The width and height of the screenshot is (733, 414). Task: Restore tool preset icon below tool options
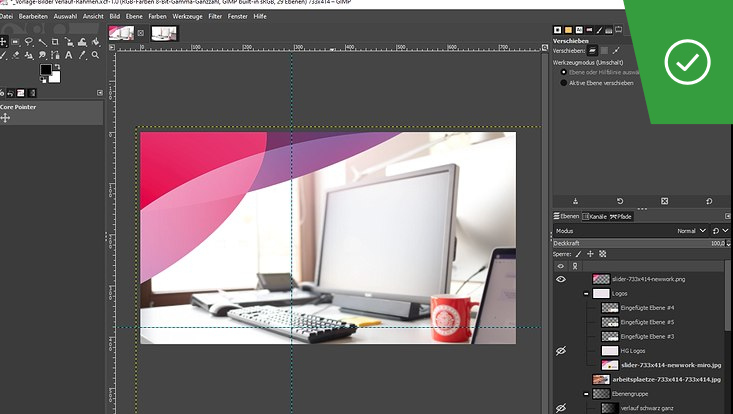[x=620, y=201]
